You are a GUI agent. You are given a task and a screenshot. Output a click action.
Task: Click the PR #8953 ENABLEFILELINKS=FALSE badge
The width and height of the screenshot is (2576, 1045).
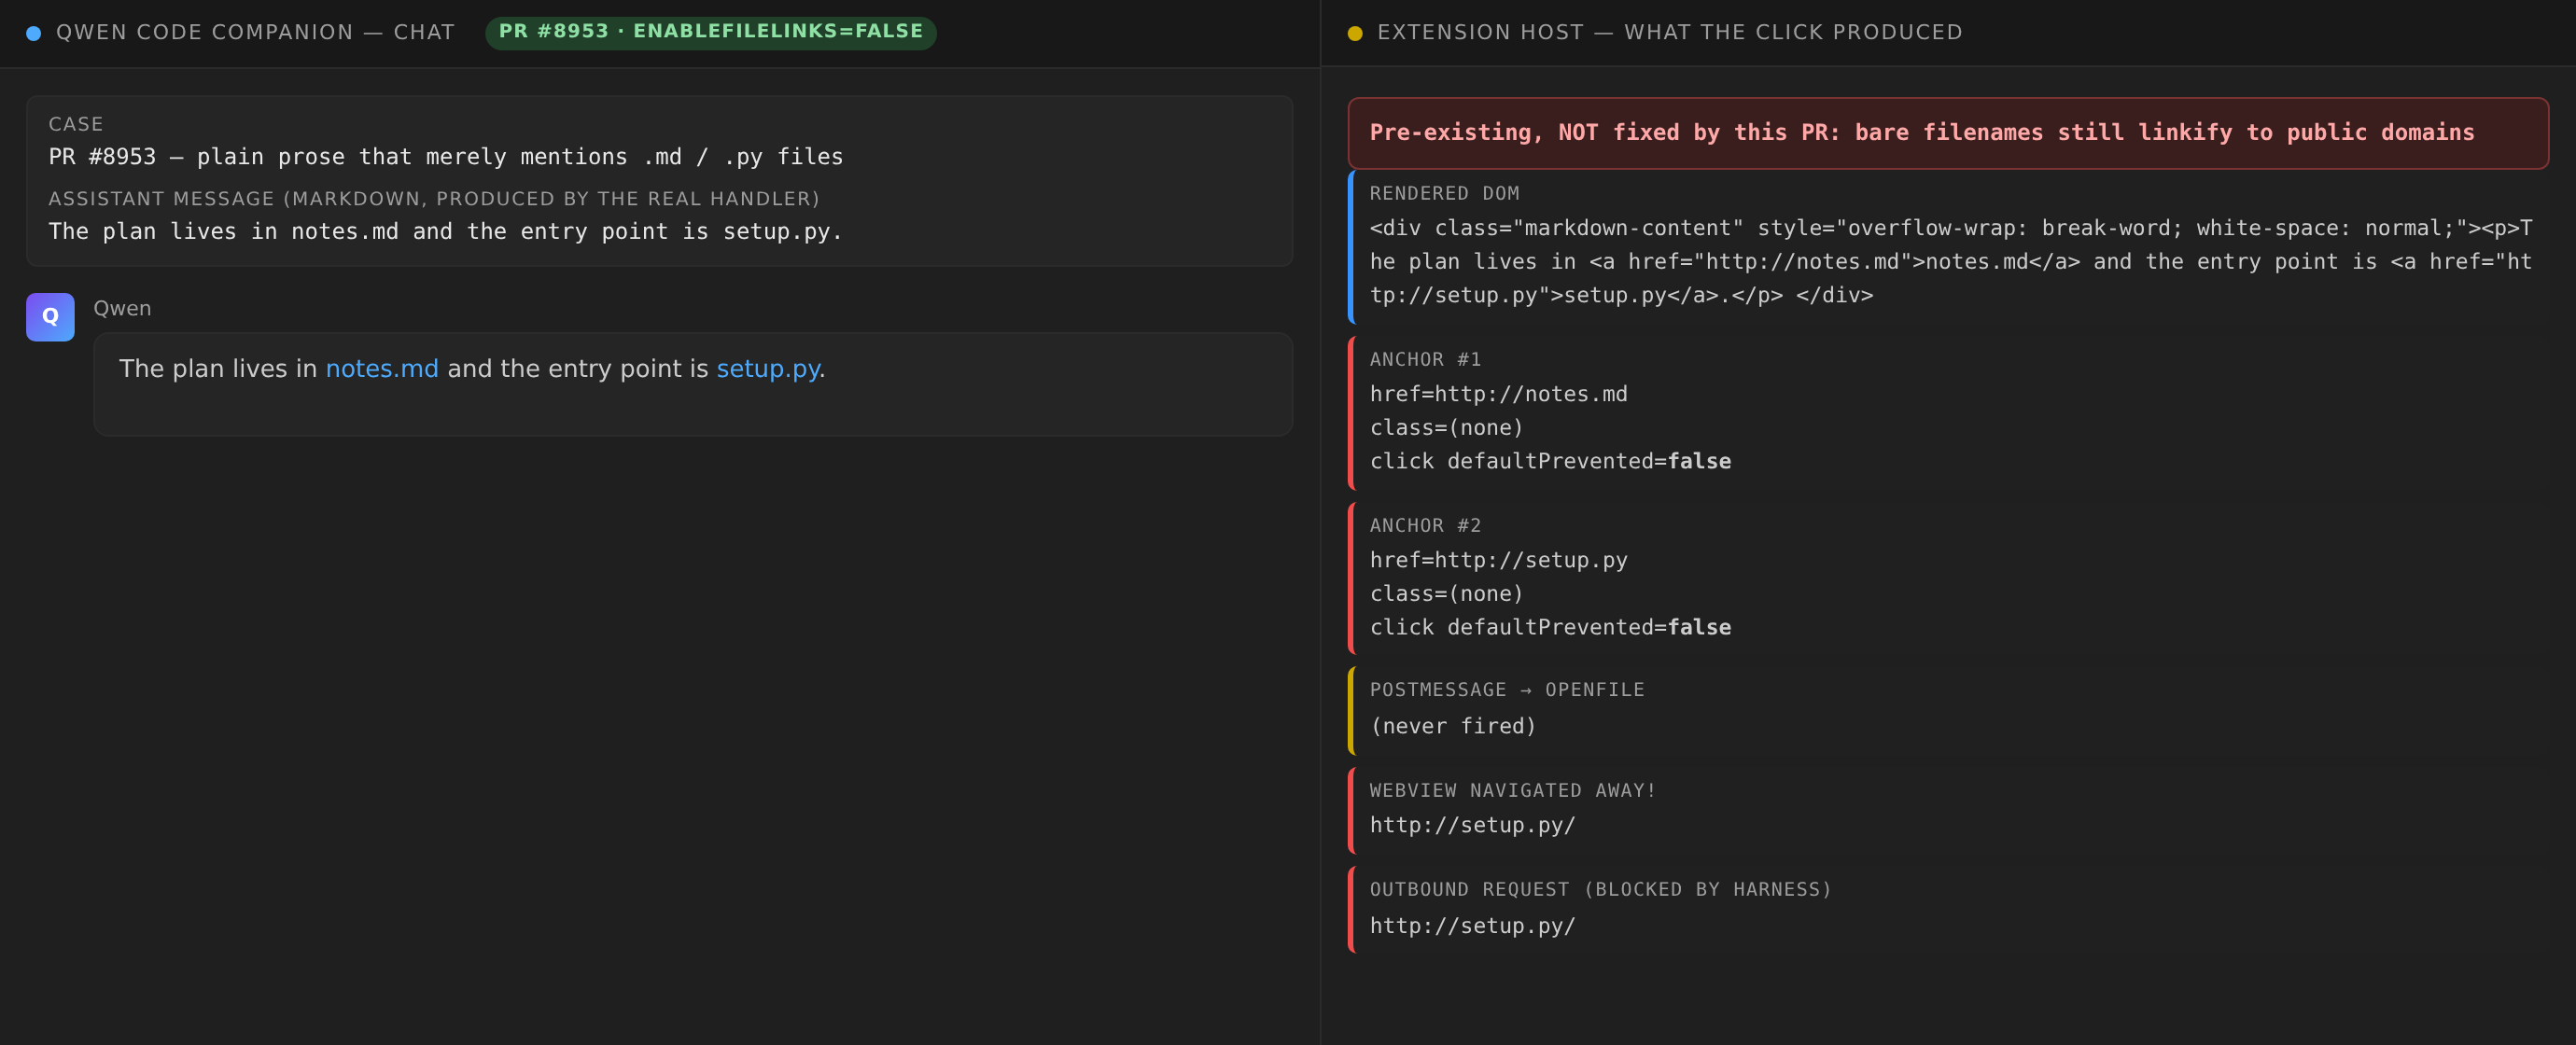pyautogui.click(x=711, y=32)
